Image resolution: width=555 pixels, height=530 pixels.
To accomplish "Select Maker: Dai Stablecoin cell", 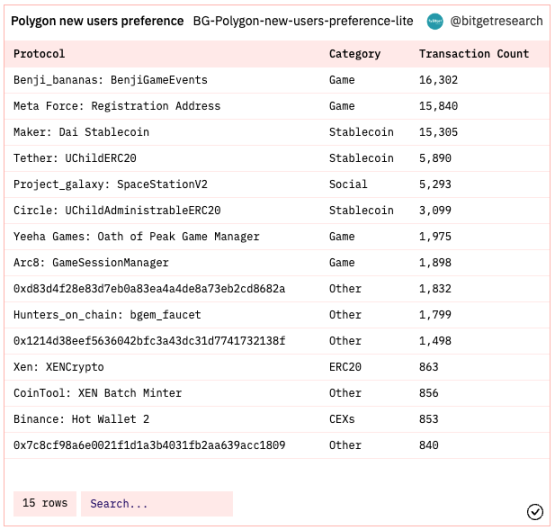I will 81,132.
